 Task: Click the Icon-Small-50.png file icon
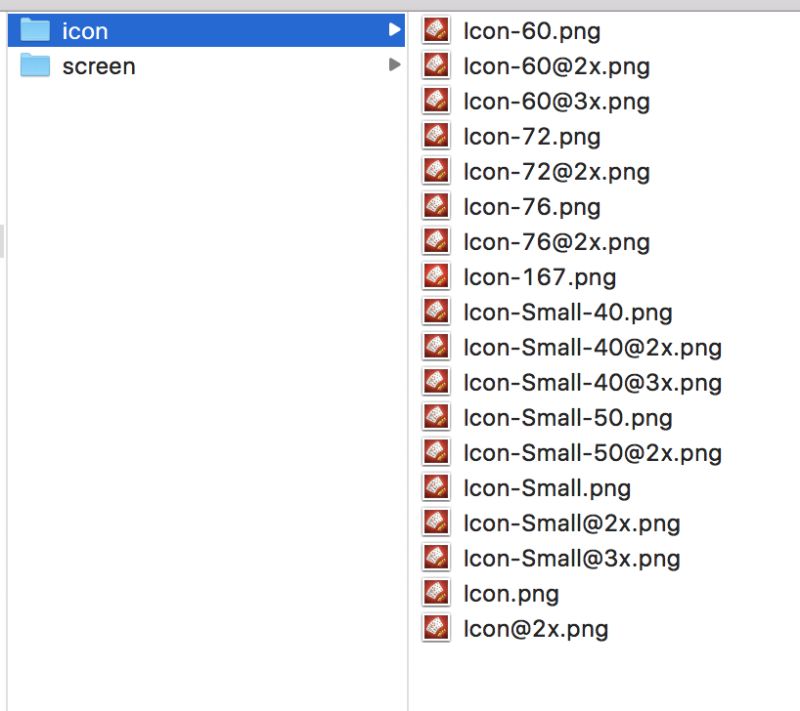435,417
